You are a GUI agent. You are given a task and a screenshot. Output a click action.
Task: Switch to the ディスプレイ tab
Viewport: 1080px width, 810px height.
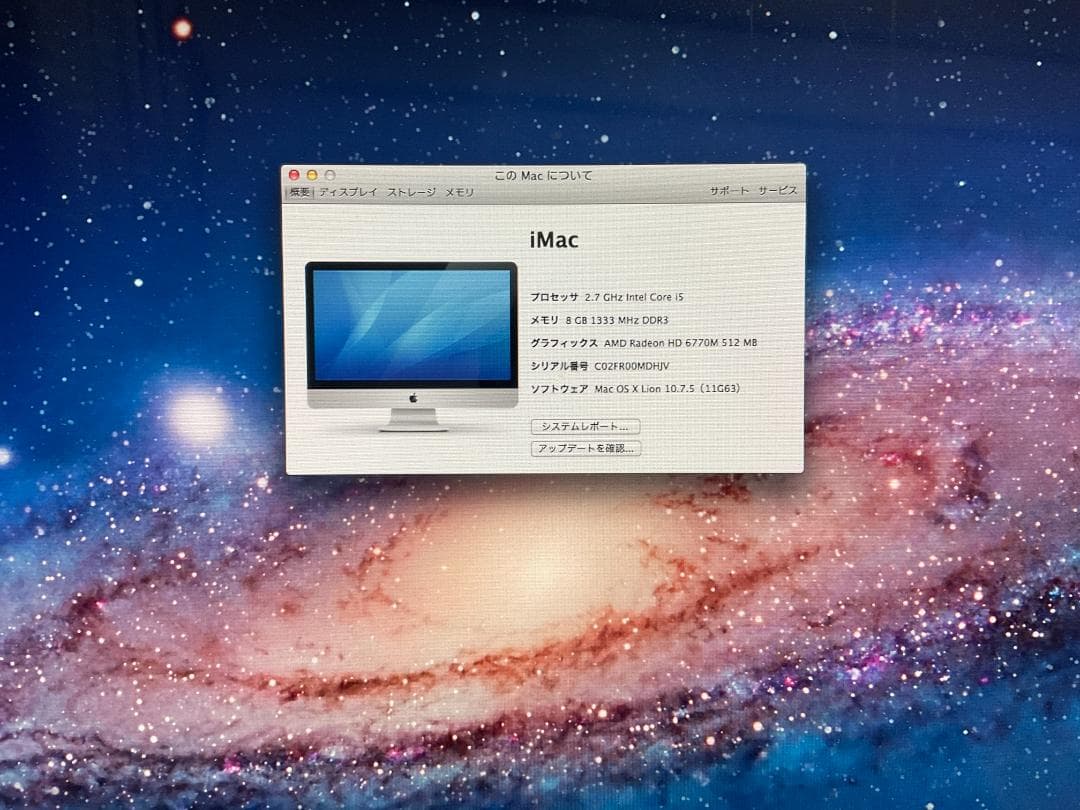(349, 192)
